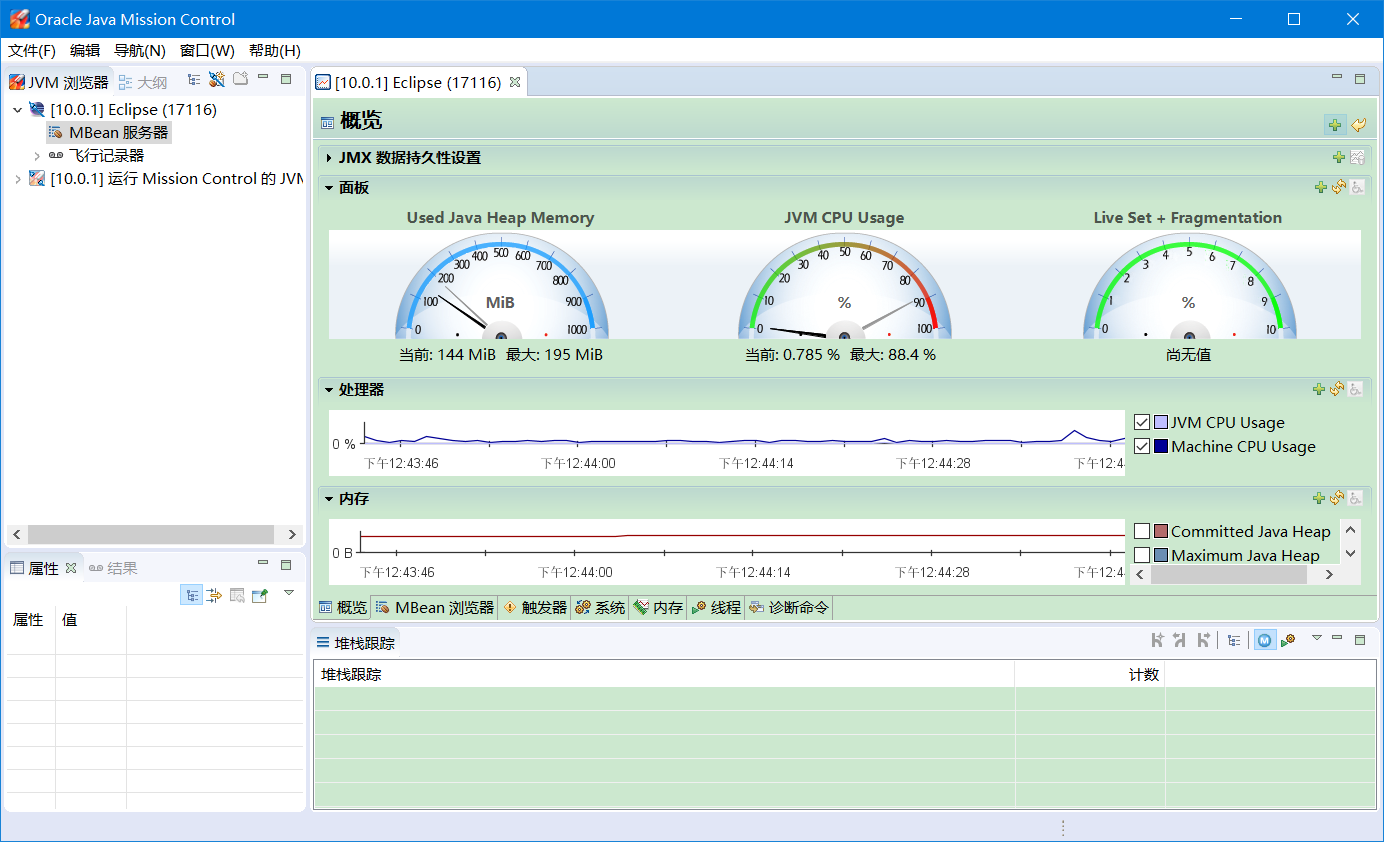Close the [10.0.1] Eclipse (17116) editor tab
1384x842 pixels.
[515, 83]
